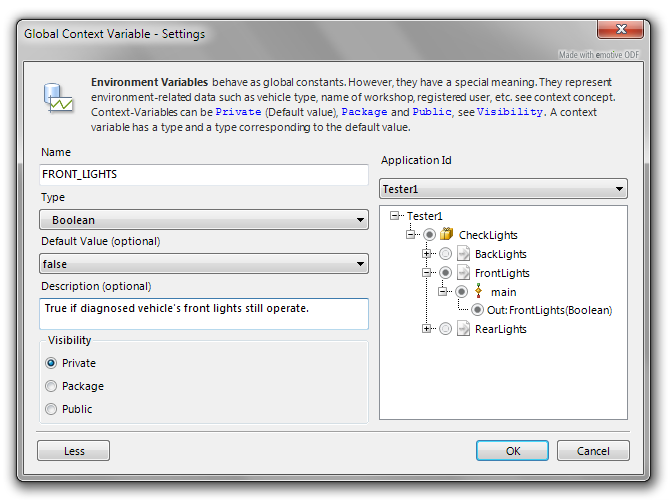Open the Default Value dropdown

click(x=204, y=263)
